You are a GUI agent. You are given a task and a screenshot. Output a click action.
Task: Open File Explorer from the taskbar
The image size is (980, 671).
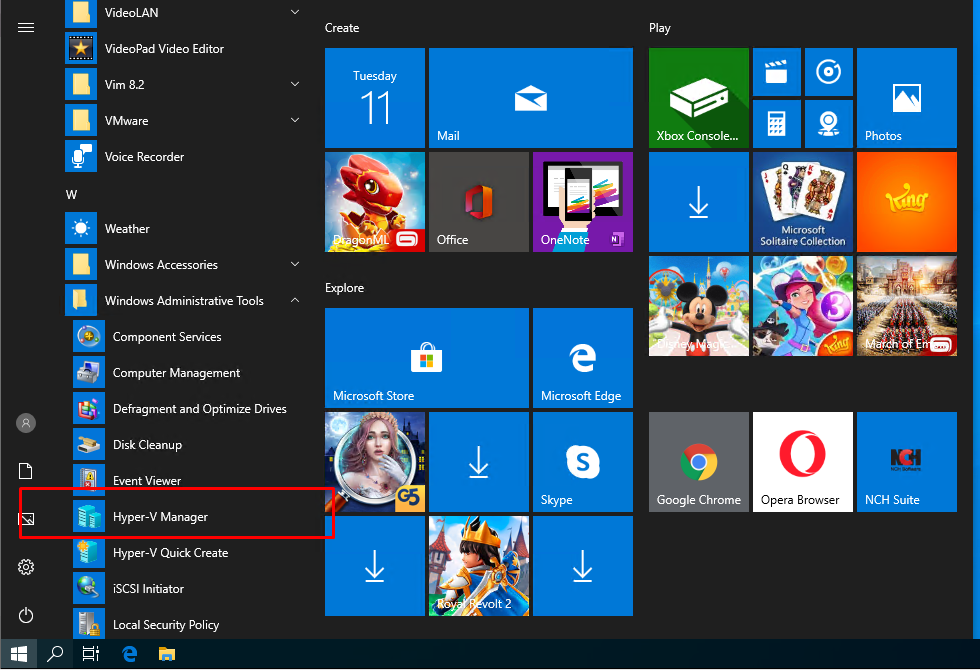tap(167, 654)
